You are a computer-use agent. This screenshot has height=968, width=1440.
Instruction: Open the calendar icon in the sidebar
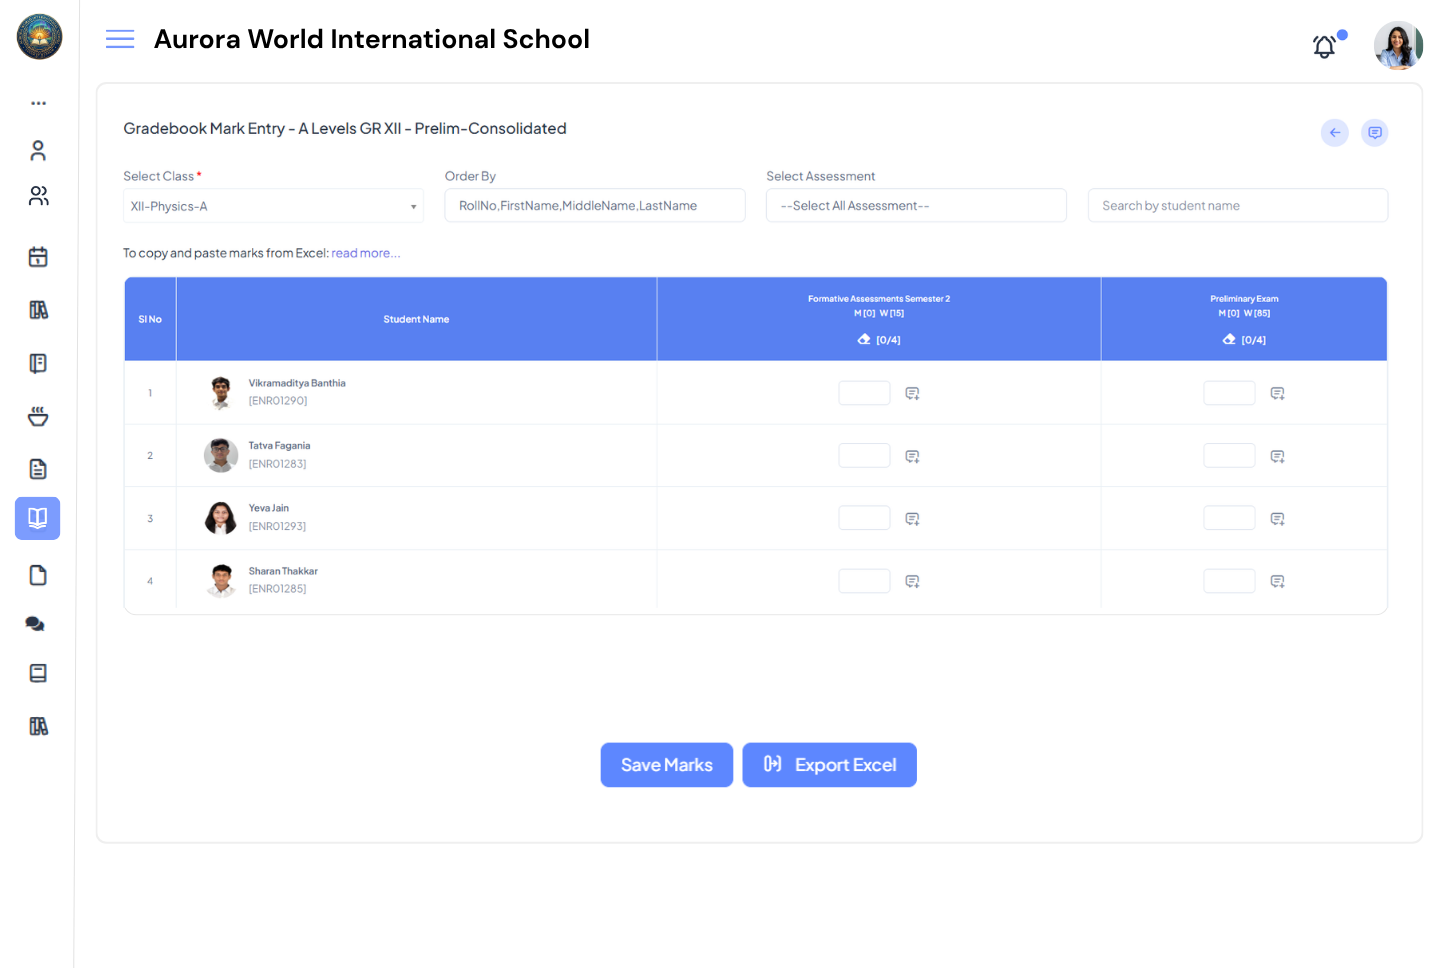click(x=37, y=256)
